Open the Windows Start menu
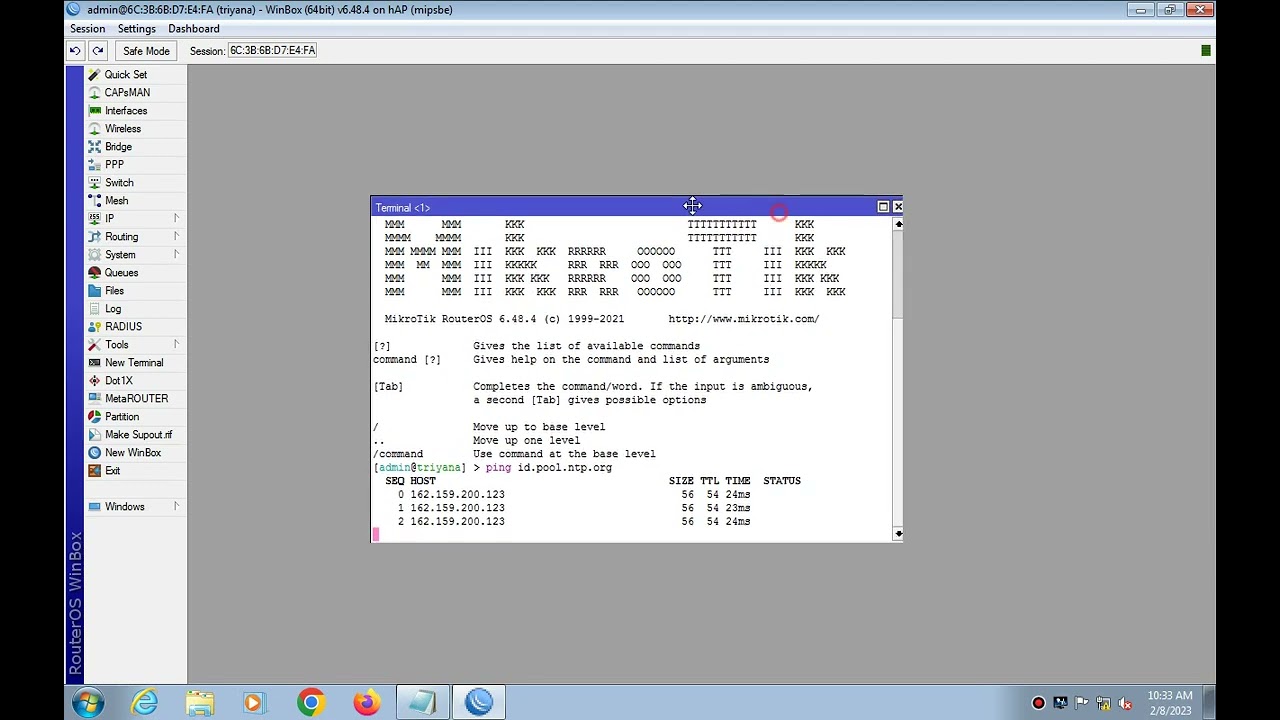This screenshot has height=720, width=1280. pos(88,703)
